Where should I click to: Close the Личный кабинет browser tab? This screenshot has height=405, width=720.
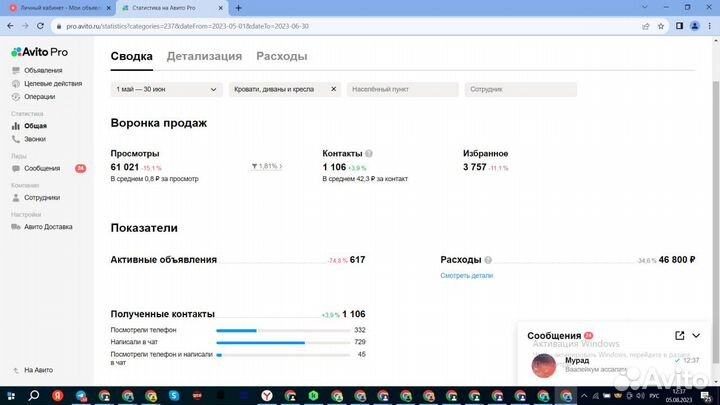pos(109,8)
